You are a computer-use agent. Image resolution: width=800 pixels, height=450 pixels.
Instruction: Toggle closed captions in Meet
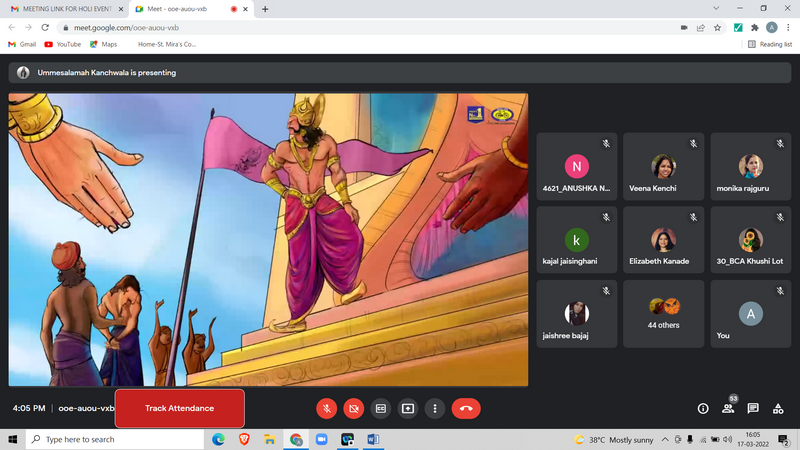[381, 409]
